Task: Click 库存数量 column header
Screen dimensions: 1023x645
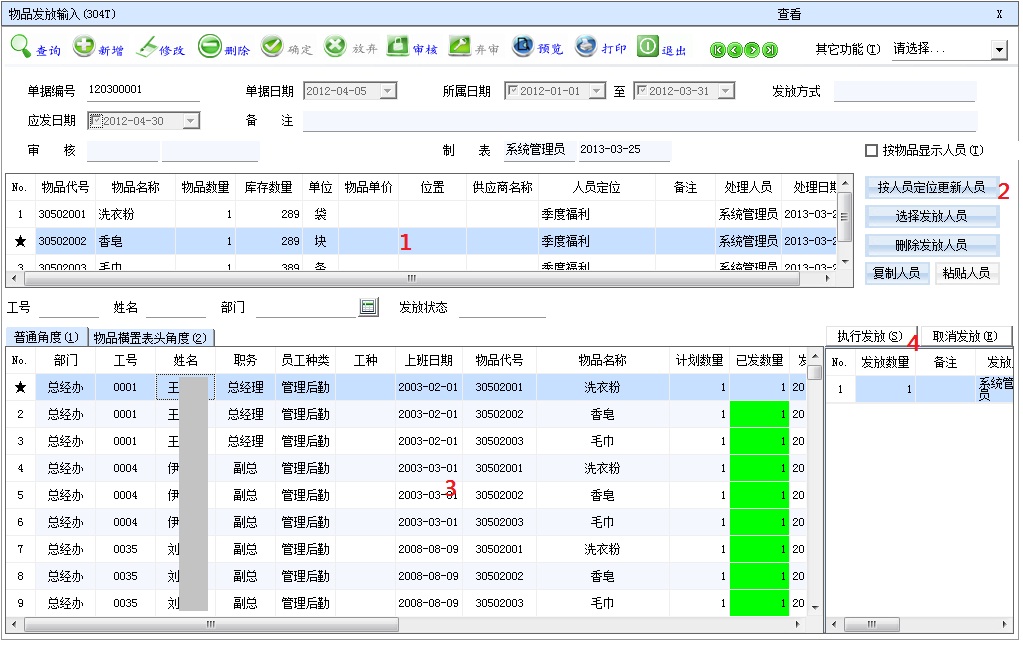Action: pos(268,188)
